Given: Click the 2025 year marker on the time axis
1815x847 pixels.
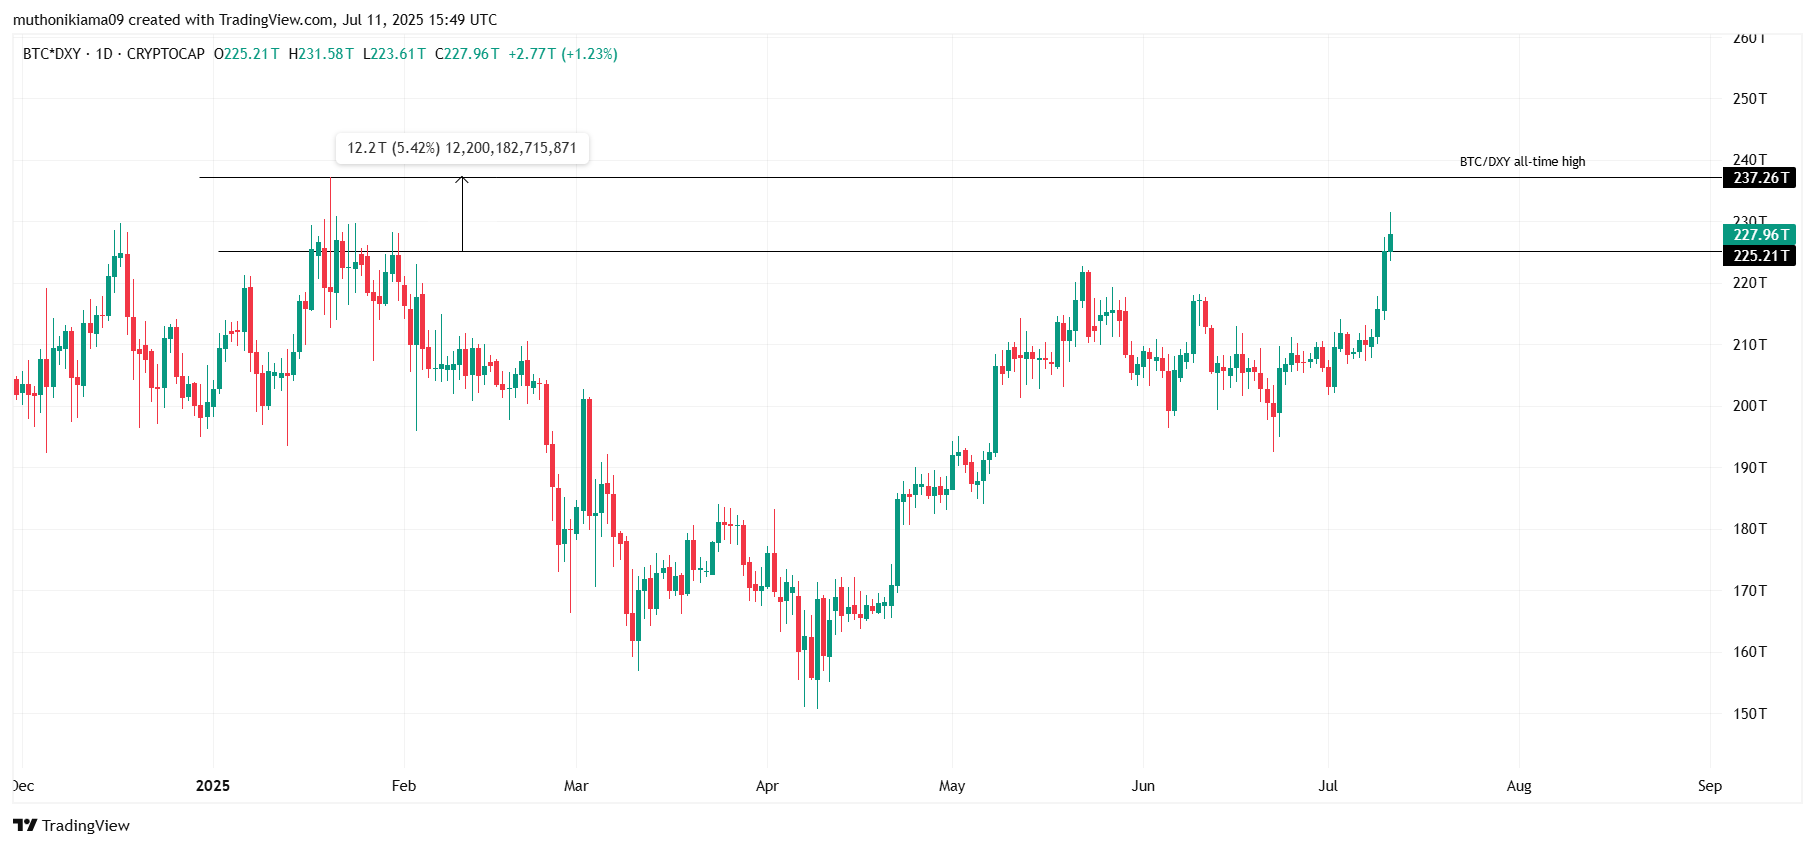Looking at the screenshot, I should coord(213,786).
